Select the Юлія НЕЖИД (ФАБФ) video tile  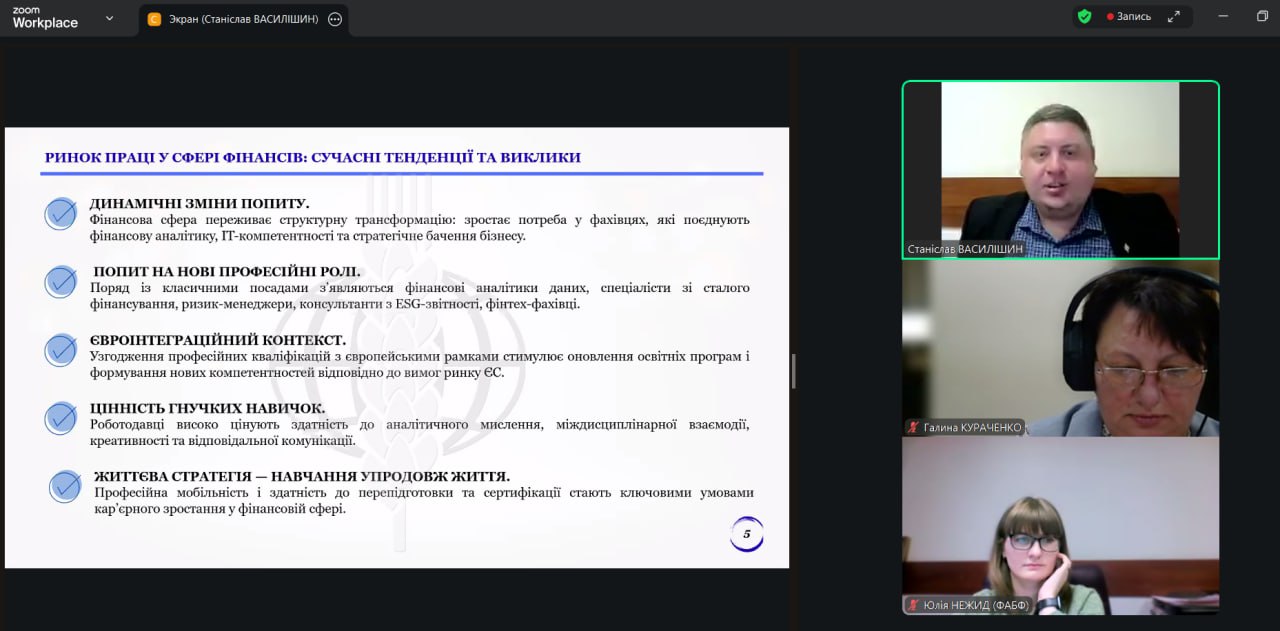point(1060,525)
